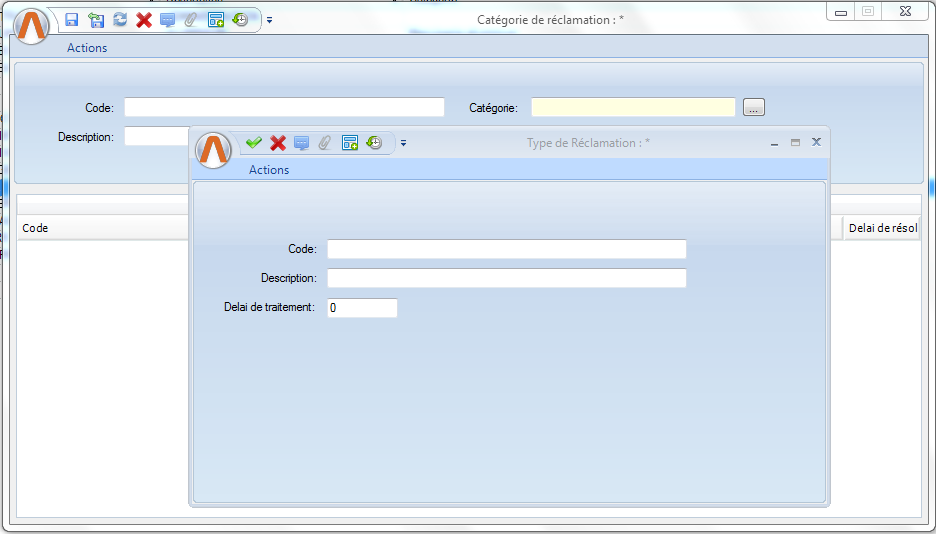This screenshot has height=534, width=936.
Task: Expand quick access customize arrow in the Catégorie toolbar
Action: pyautogui.click(x=270, y=20)
